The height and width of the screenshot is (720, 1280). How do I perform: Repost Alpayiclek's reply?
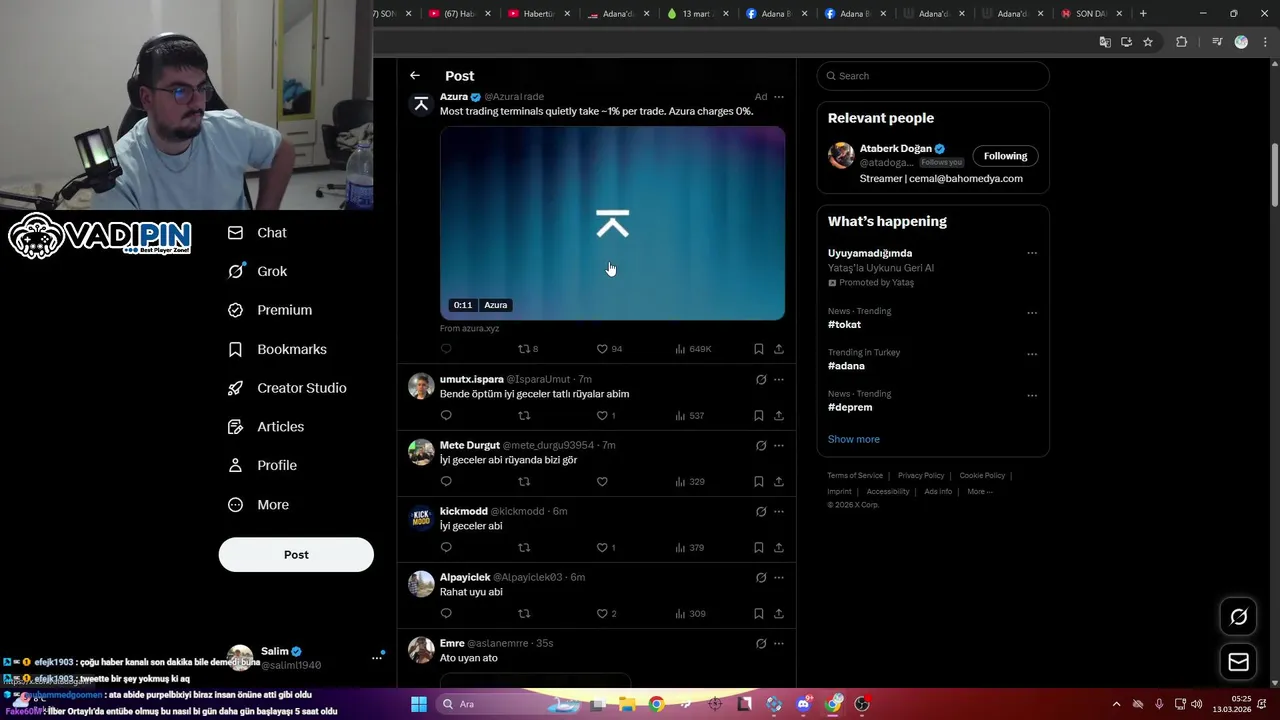coord(523,613)
